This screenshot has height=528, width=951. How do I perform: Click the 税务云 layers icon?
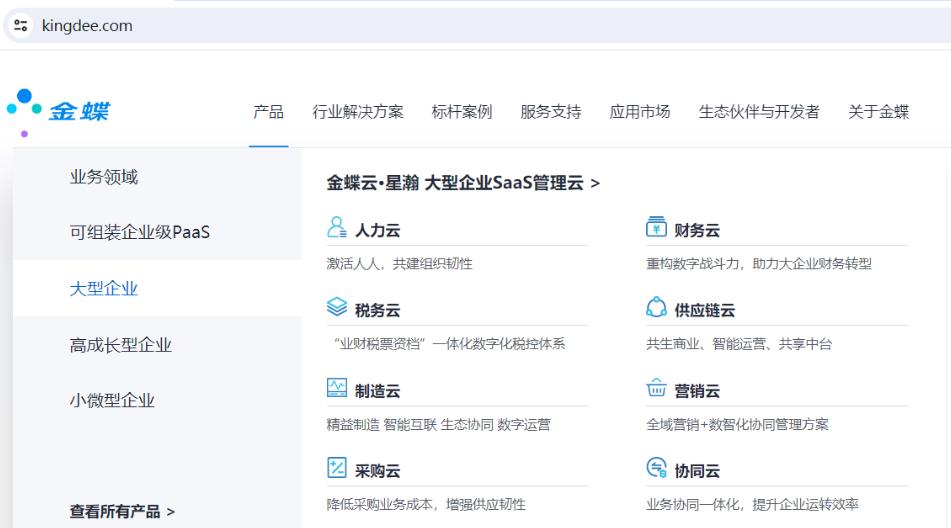(337, 307)
